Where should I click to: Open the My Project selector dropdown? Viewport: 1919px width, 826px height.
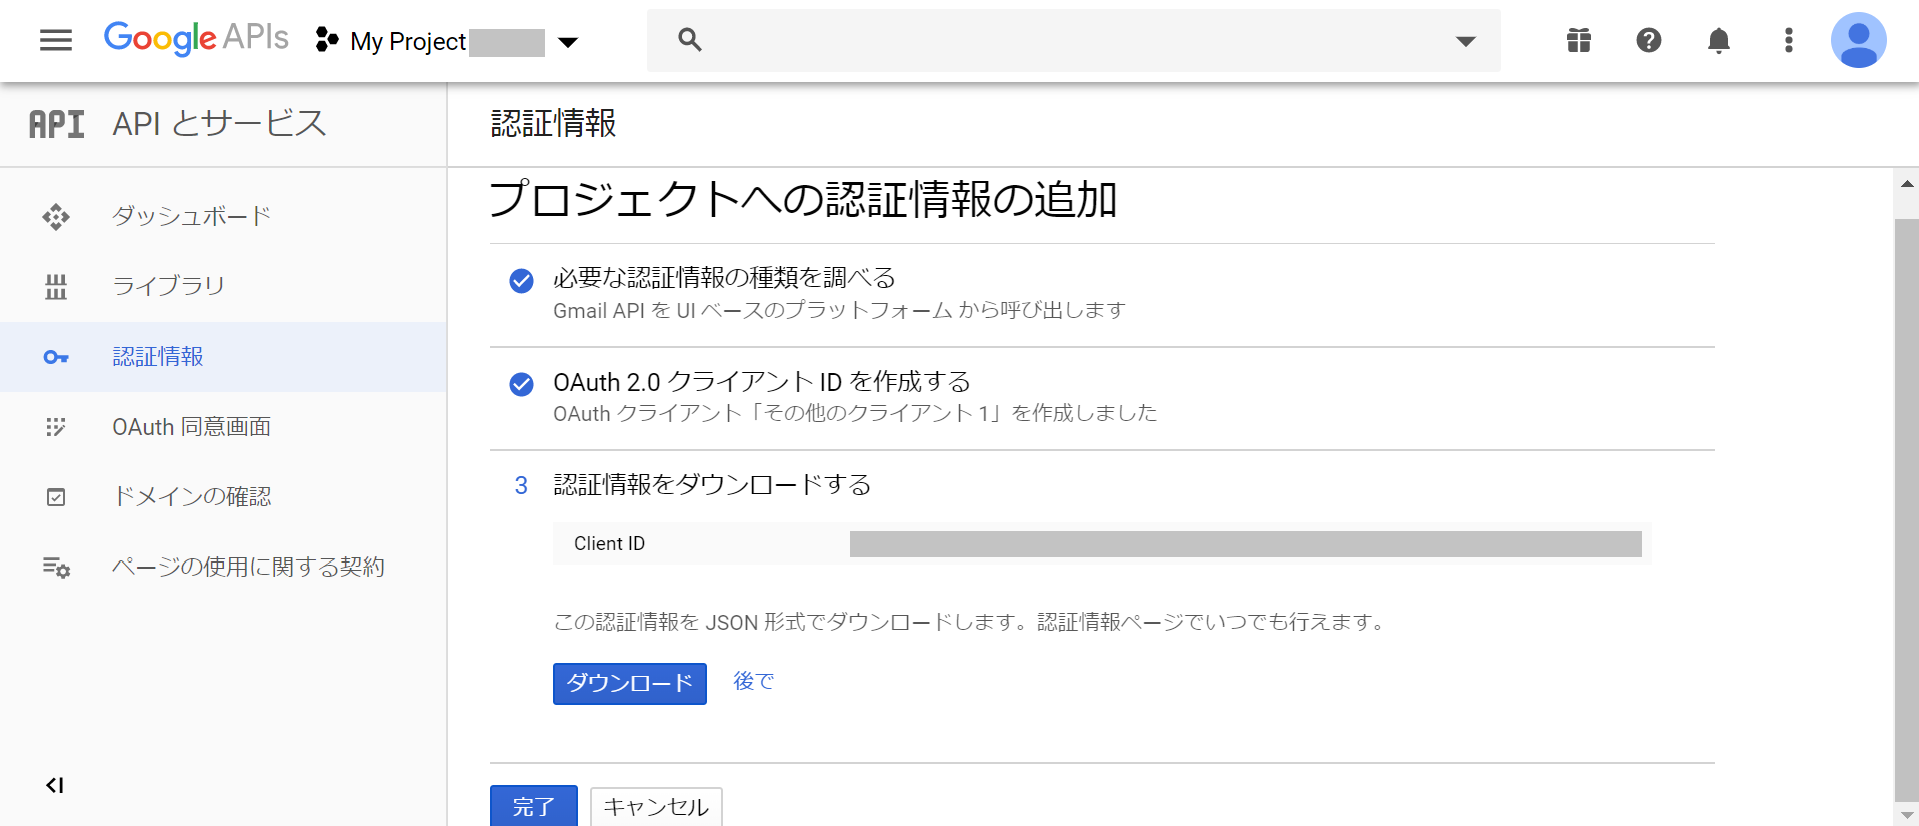tap(448, 41)
